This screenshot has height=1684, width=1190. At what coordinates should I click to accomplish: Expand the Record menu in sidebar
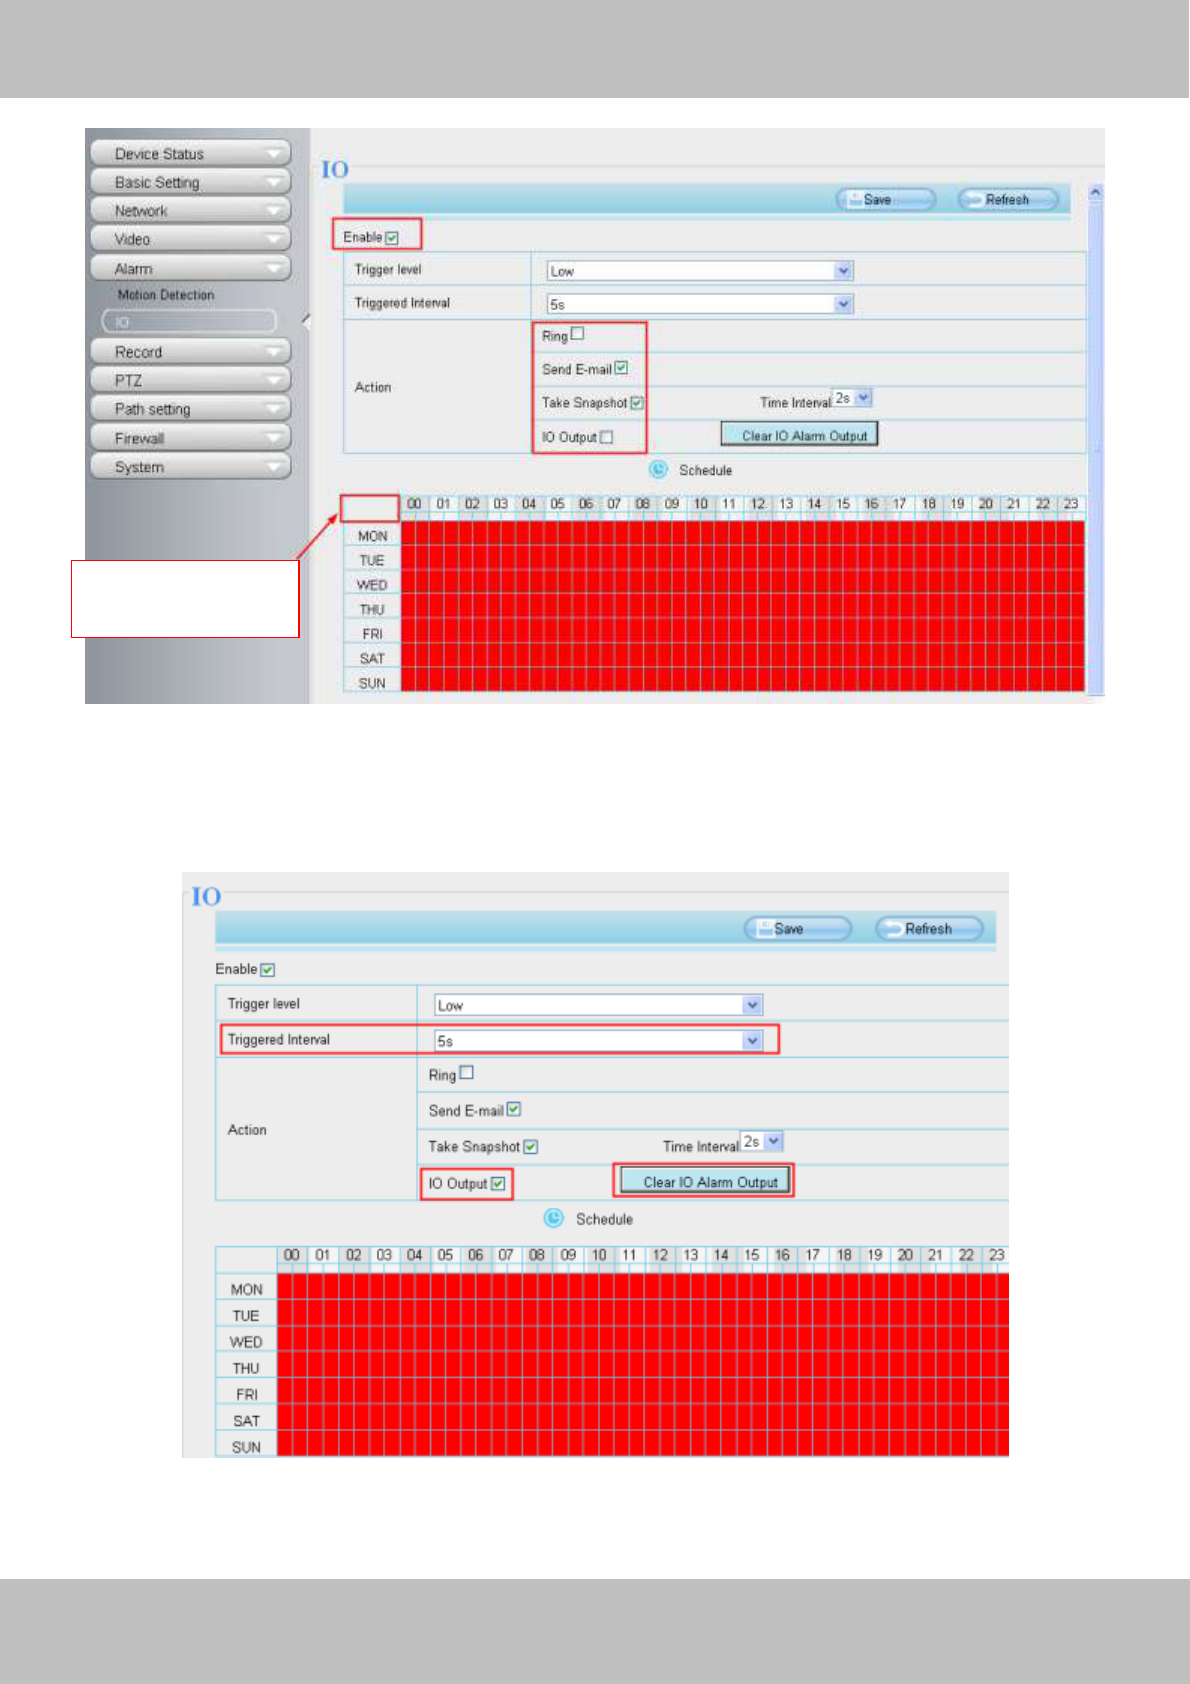click(190, 352)
